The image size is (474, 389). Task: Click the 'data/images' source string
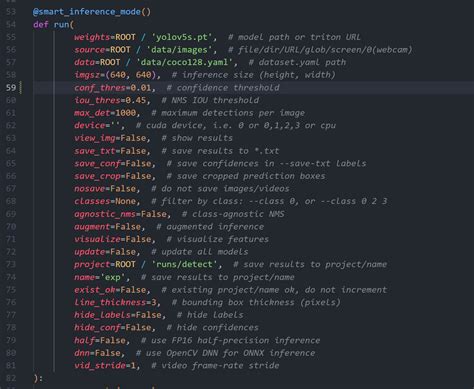179,50
